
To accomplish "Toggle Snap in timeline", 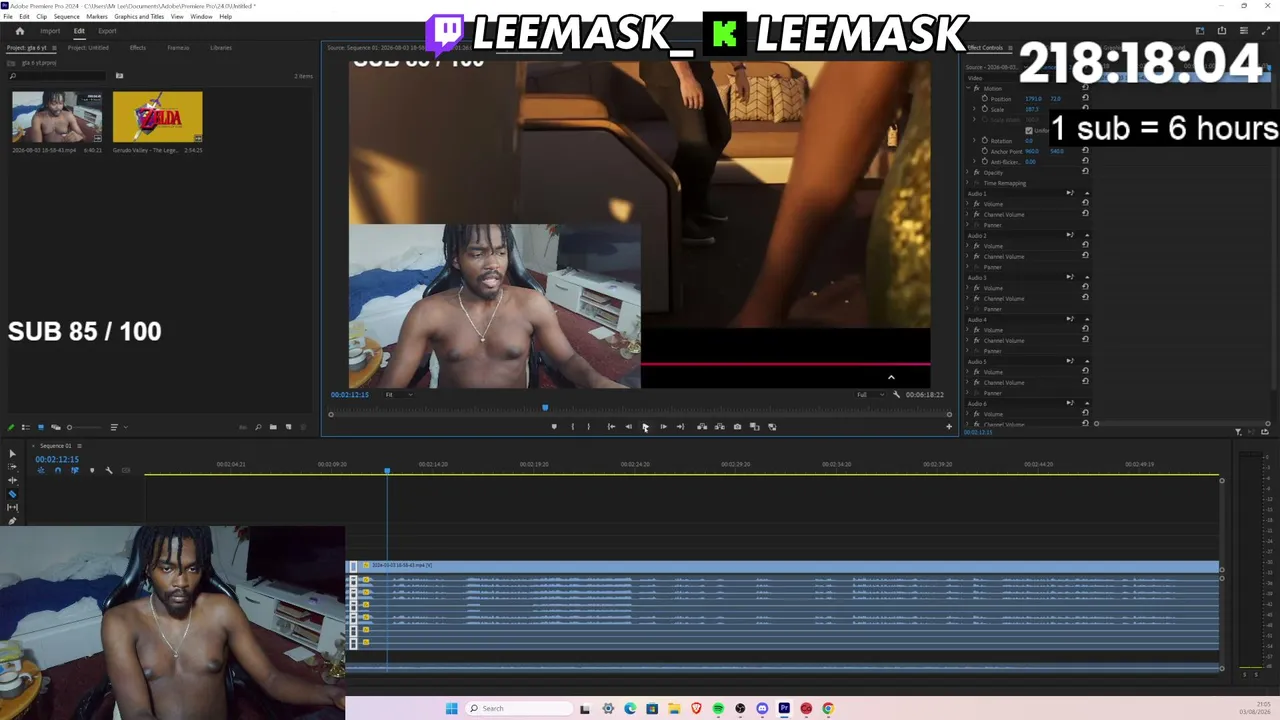I will [57, 470].
